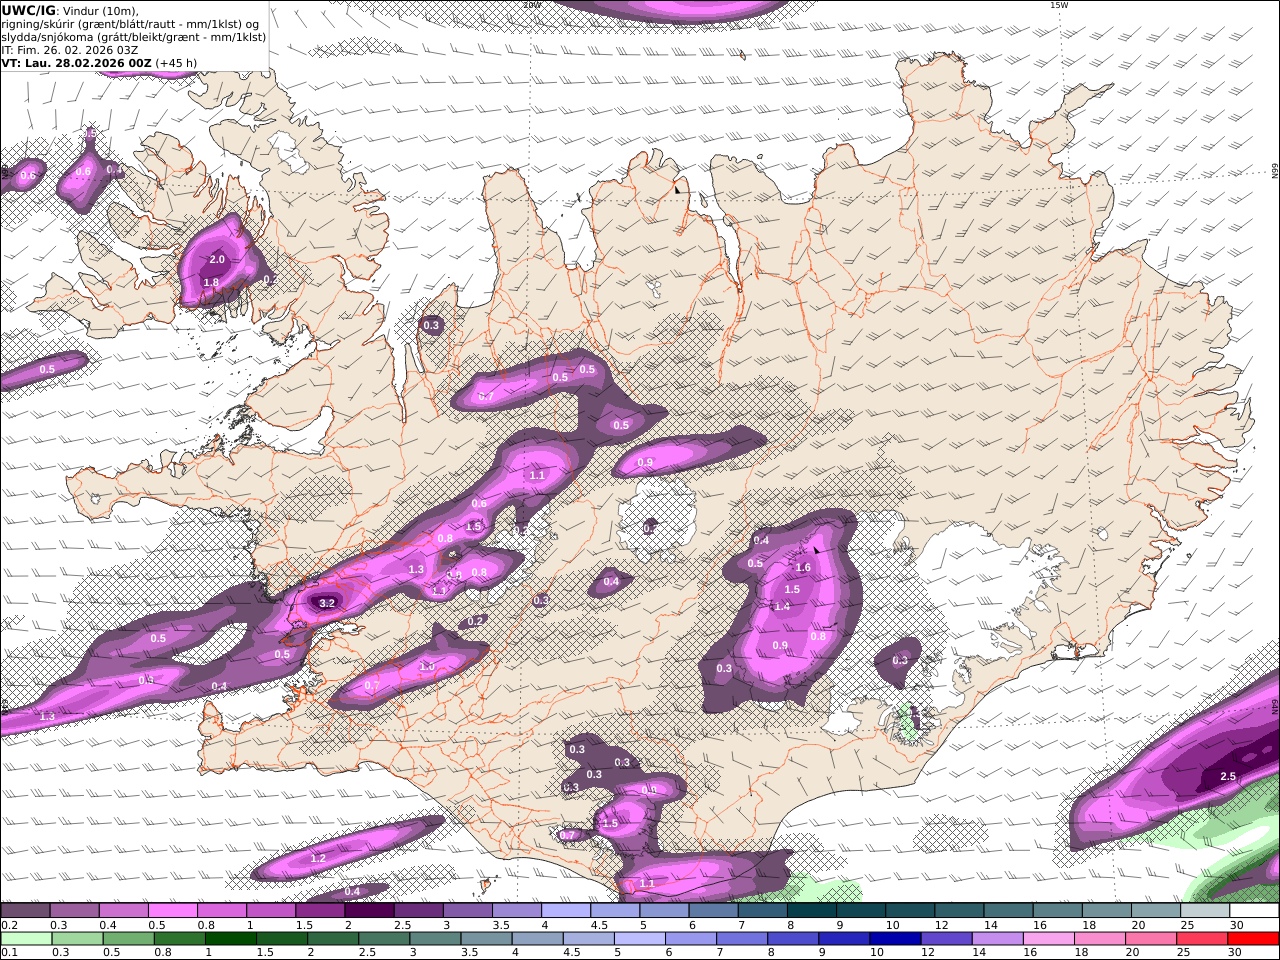Pick the slate blue-gray 3.5–4 rain legend swatch

coord(486,939)
